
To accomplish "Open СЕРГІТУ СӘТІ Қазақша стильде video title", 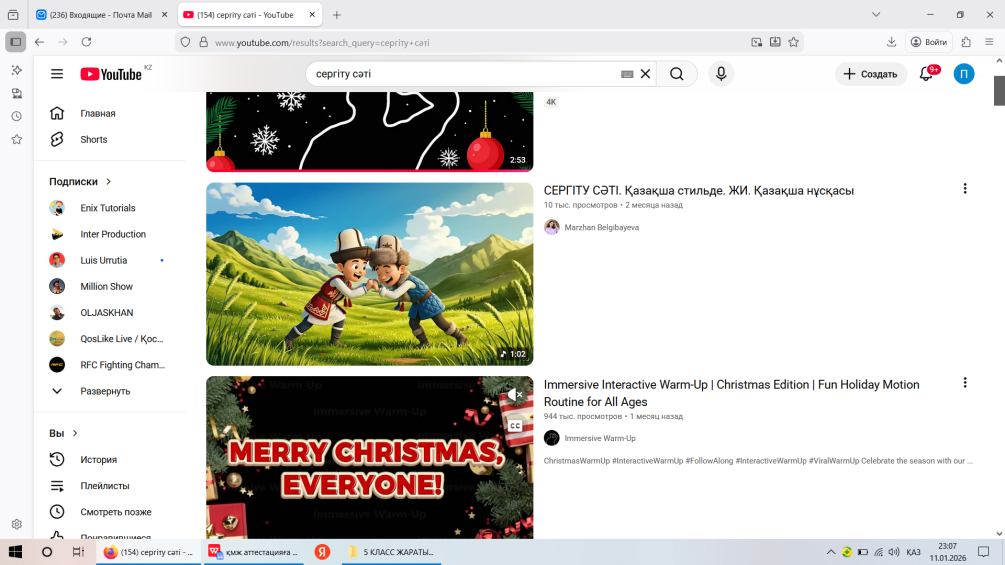I will pos(699,191).
